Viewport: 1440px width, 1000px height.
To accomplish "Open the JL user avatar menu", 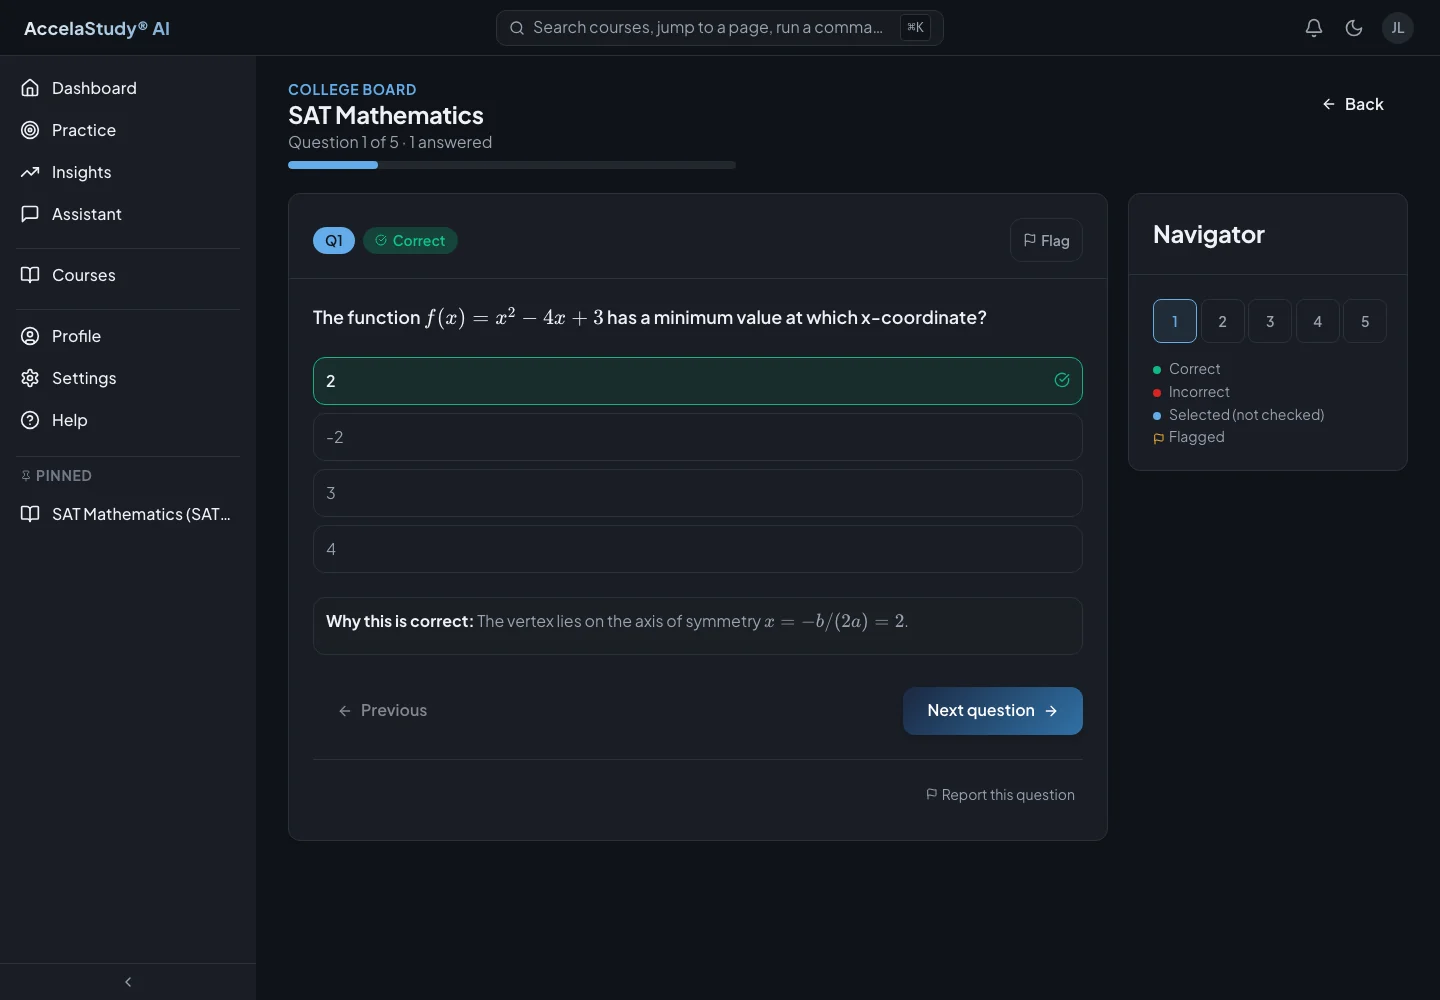I will coord(1398,28).
